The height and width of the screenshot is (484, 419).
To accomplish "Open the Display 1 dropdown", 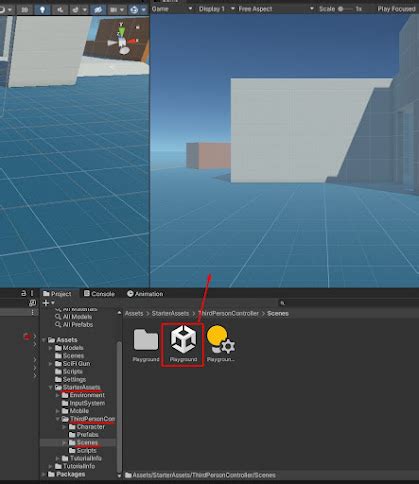I will 217,9.
